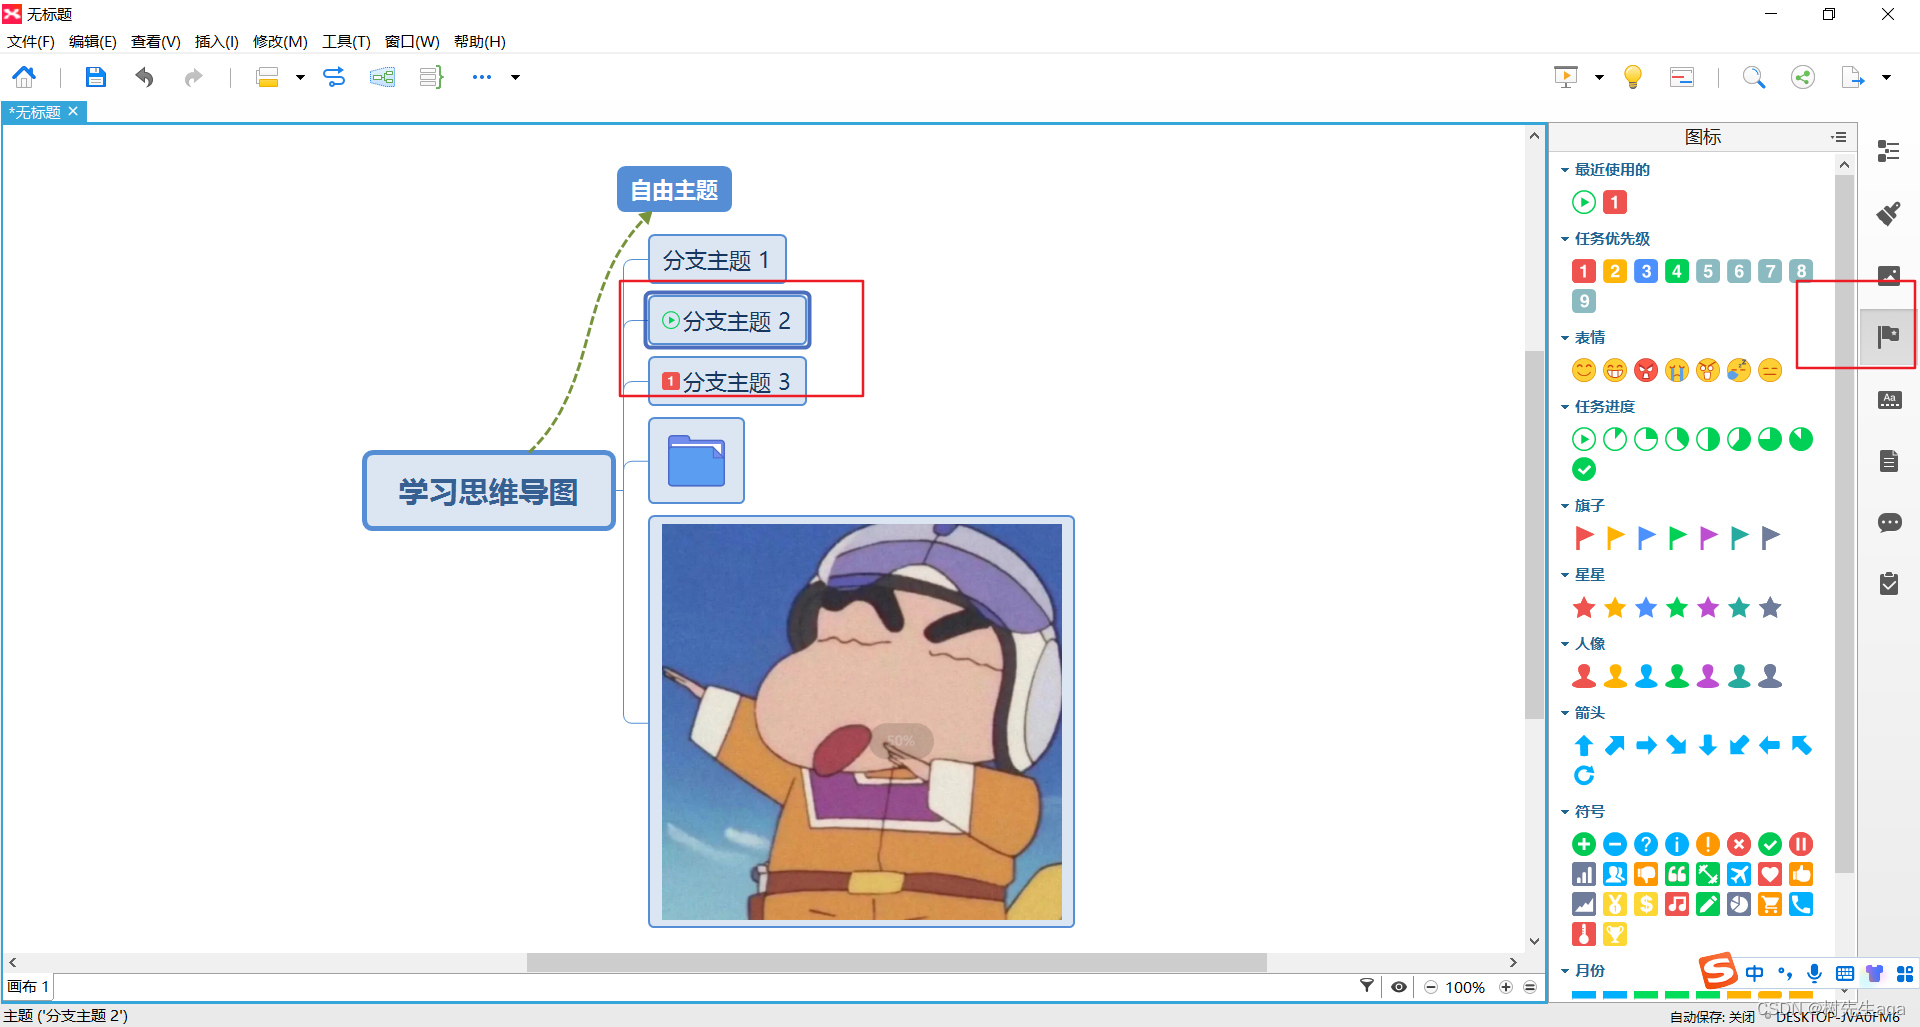The height and width of the screenshot is (1027, 1920).
Task: Collapse the 最近使用的 section
Action: tap(1565, 170)
